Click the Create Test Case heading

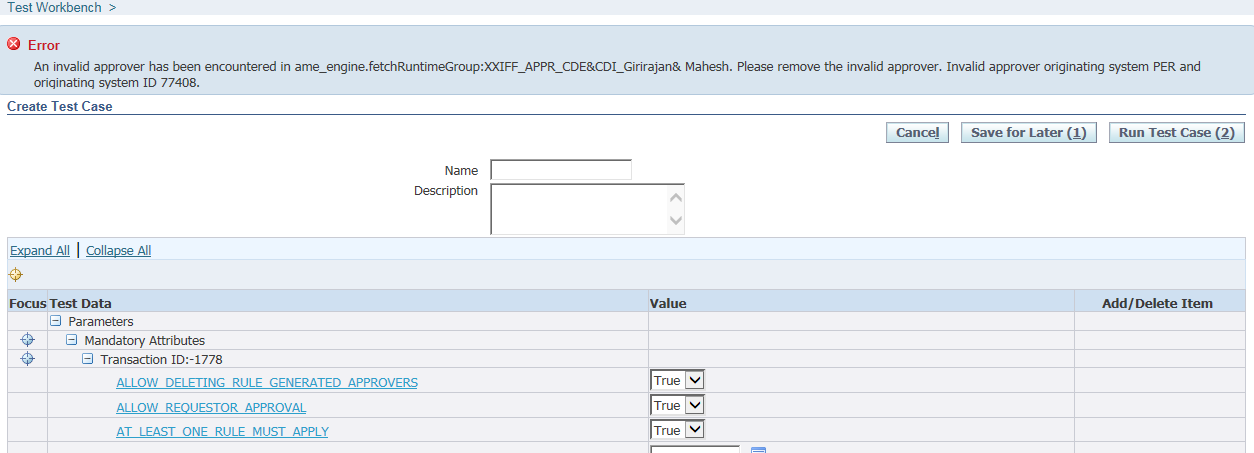(60, 106)
